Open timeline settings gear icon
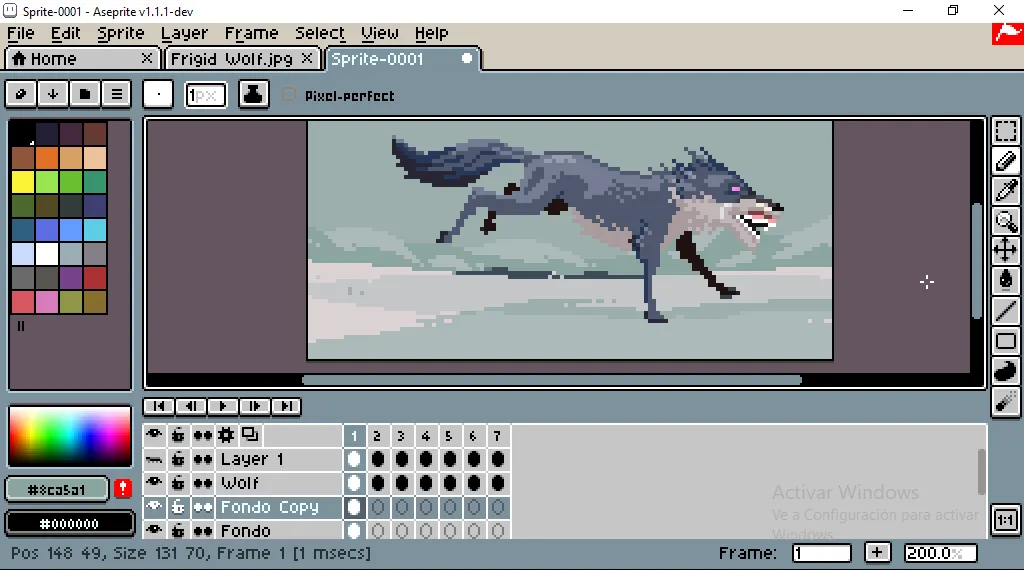 [227, 435]
